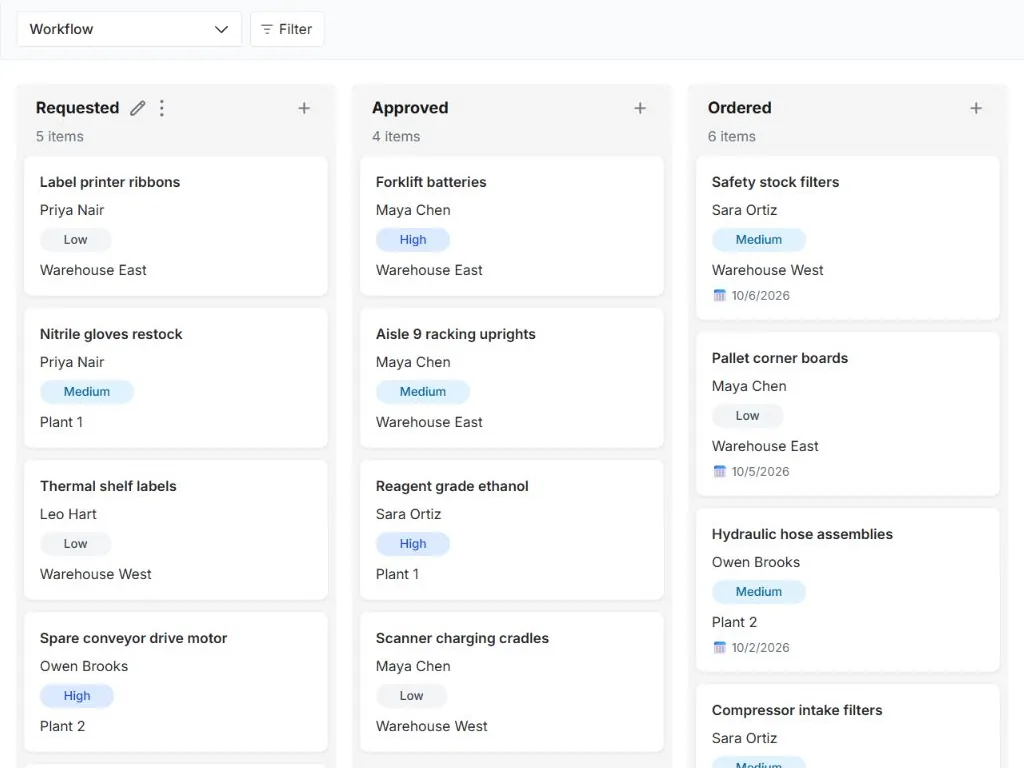Click the Requested column title
The image size is (1024, 768).
(77, 108)
